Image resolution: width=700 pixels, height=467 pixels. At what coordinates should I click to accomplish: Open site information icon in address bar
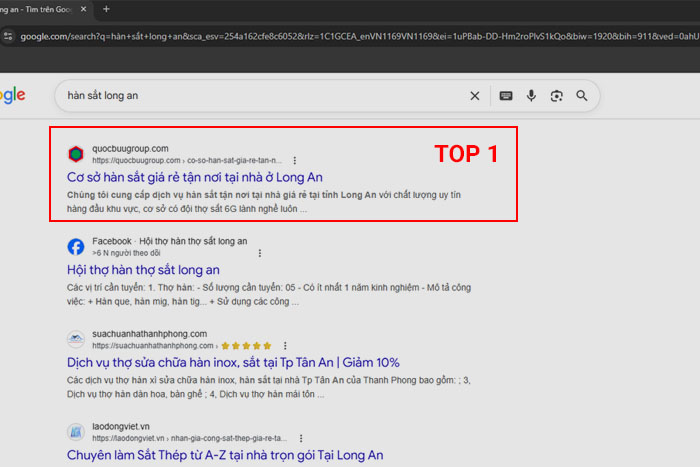[8, 36]
